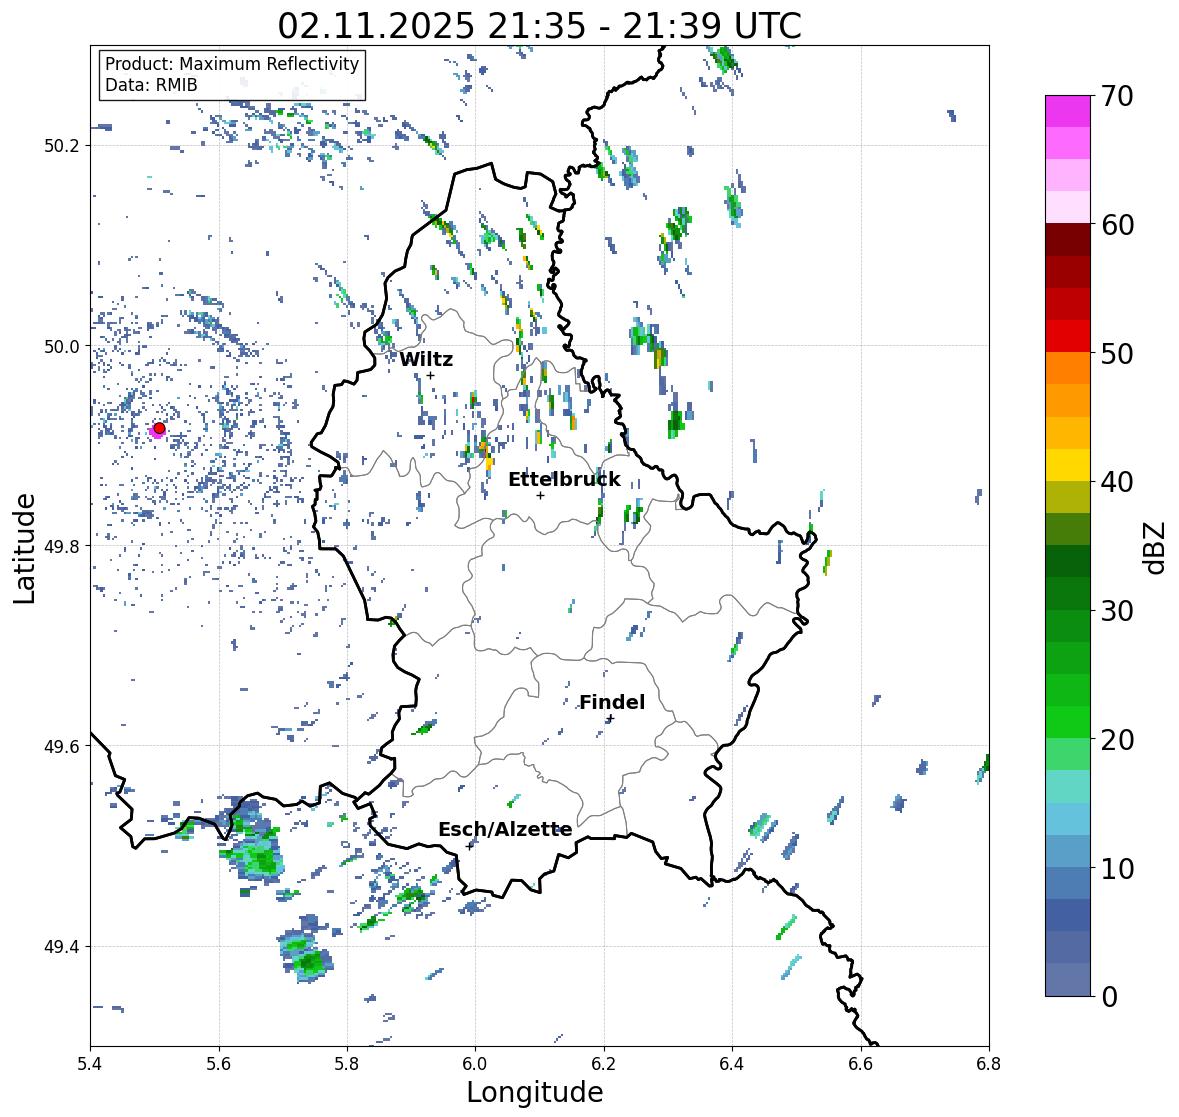
Task: Click the 'Data: RMIB' legend text
Action: coord(151,85)
